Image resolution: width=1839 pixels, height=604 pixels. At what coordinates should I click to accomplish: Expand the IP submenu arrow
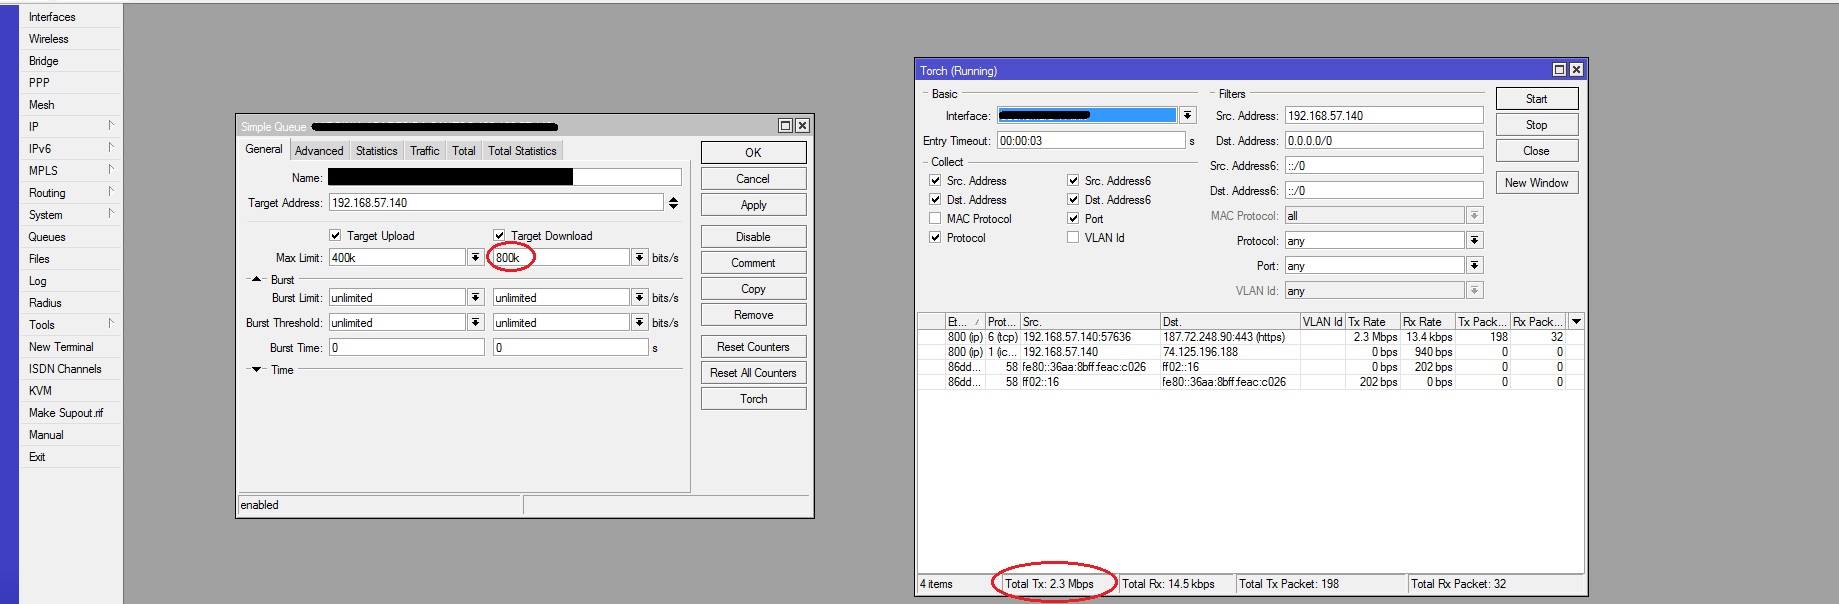click(x=111, y=126)
